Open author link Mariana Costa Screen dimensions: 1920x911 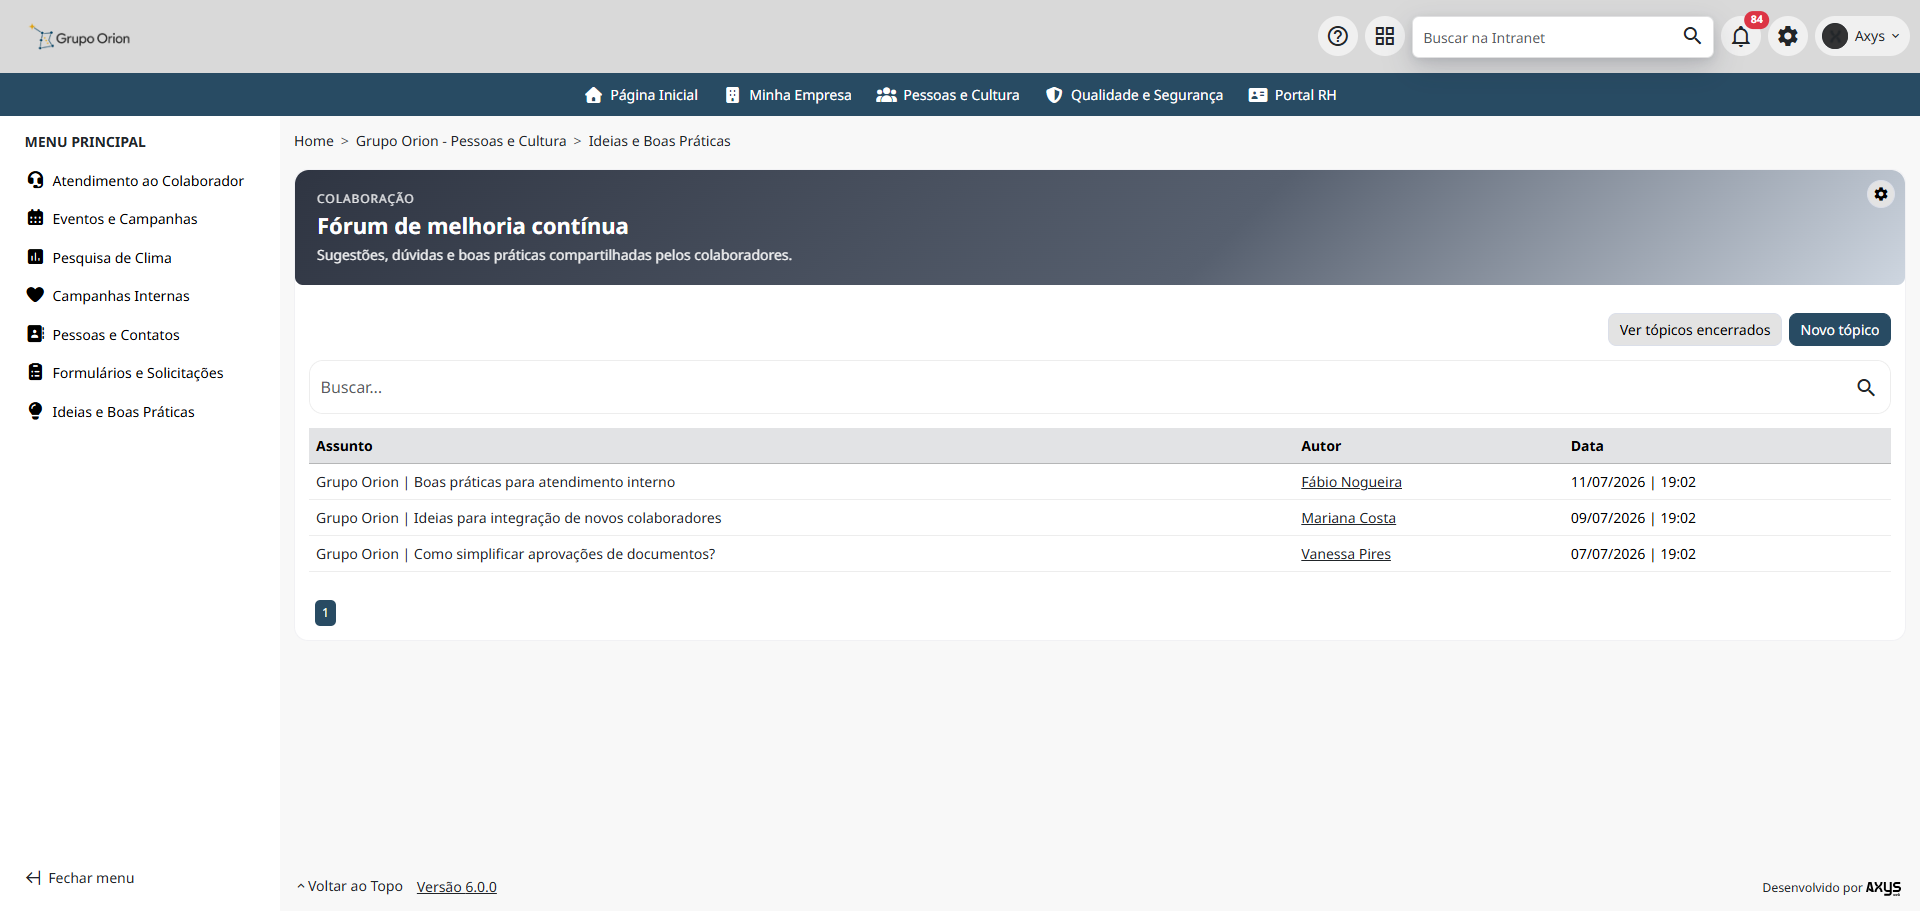pos(1348,518)
